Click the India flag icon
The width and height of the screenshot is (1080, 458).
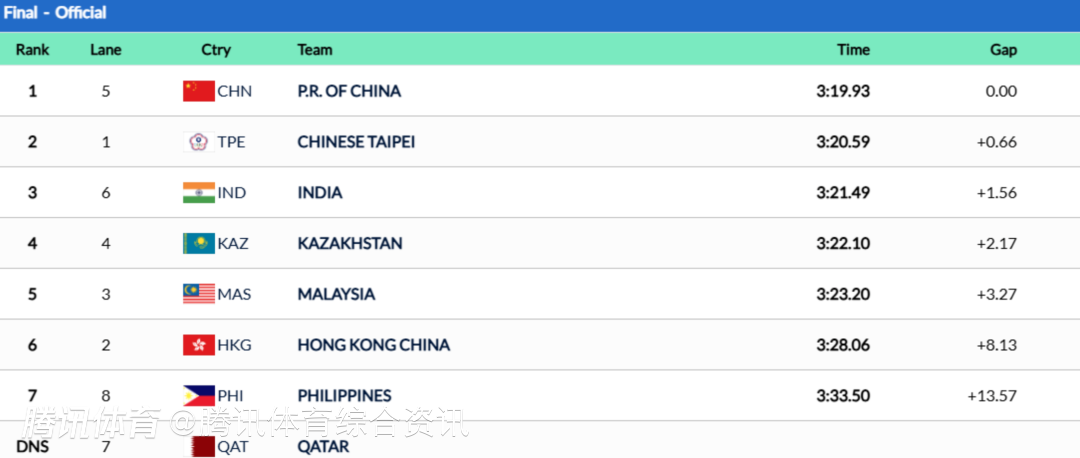(198, 193)
